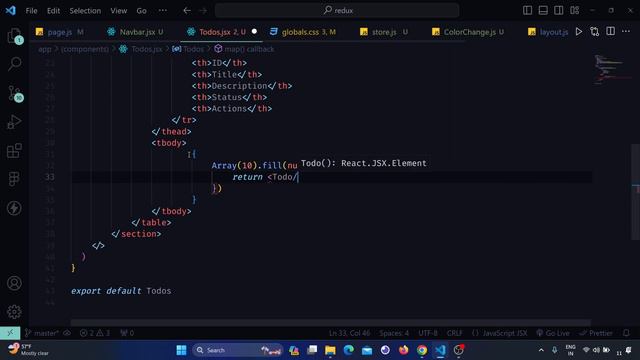
Task: Open the notifications bell
Action: pos(626,333)
